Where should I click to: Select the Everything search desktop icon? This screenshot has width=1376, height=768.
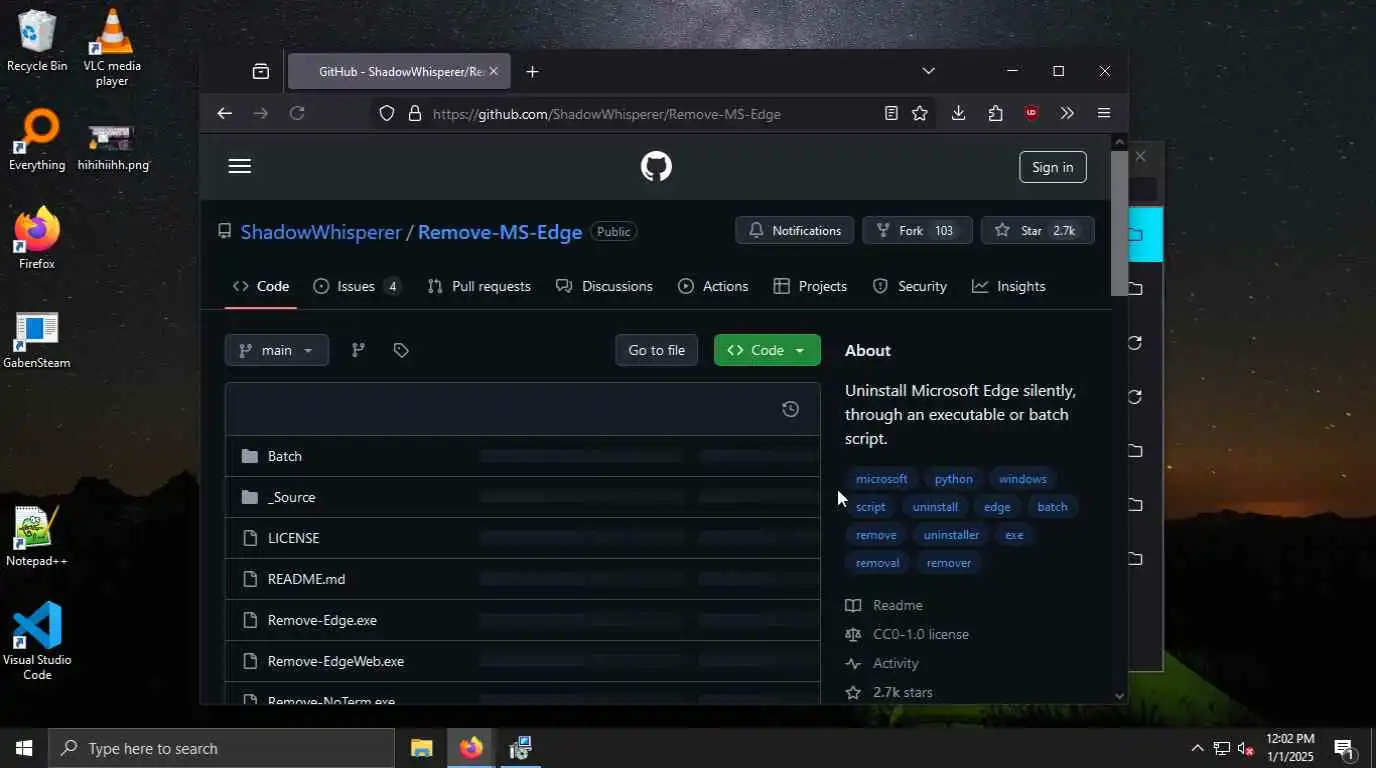coord(37,141)
